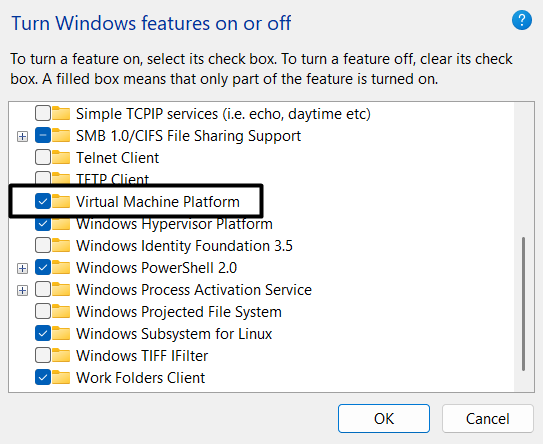The image size is (543, 444).
Task: Click the features list vertical scrollbar thumb
Action: [x=523, y=304]
